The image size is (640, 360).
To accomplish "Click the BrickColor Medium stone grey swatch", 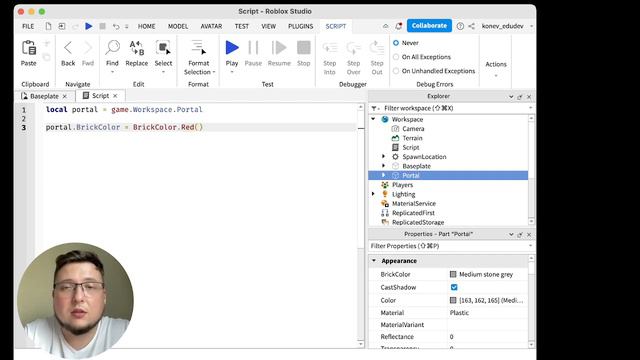I will [x=453, y=274].
